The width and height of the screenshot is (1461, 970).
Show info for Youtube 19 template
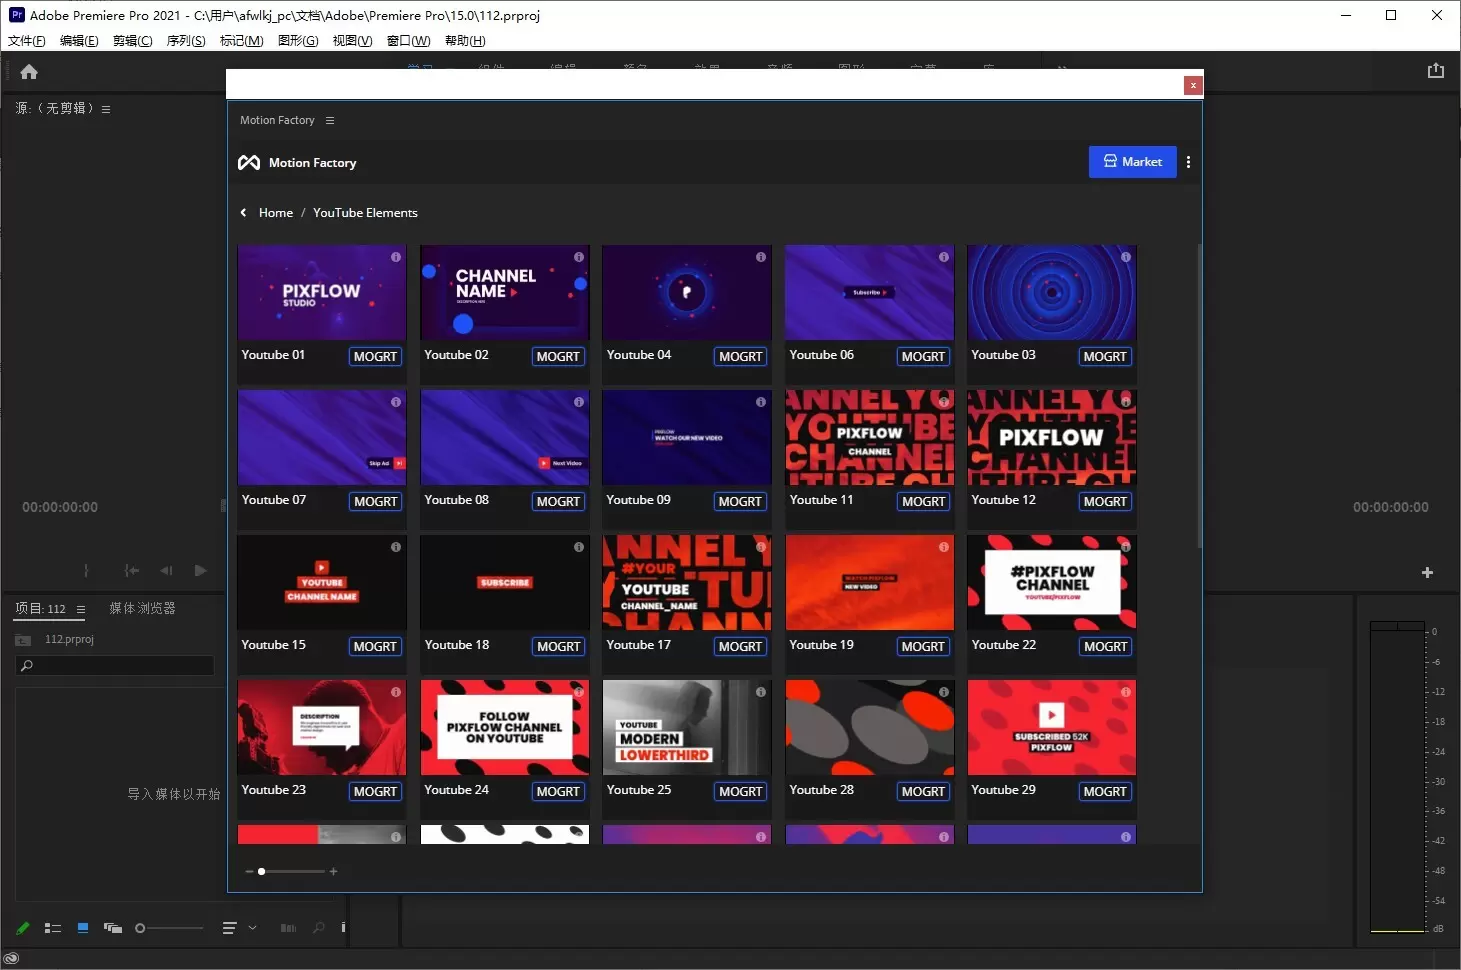click(x=944, y=547)
